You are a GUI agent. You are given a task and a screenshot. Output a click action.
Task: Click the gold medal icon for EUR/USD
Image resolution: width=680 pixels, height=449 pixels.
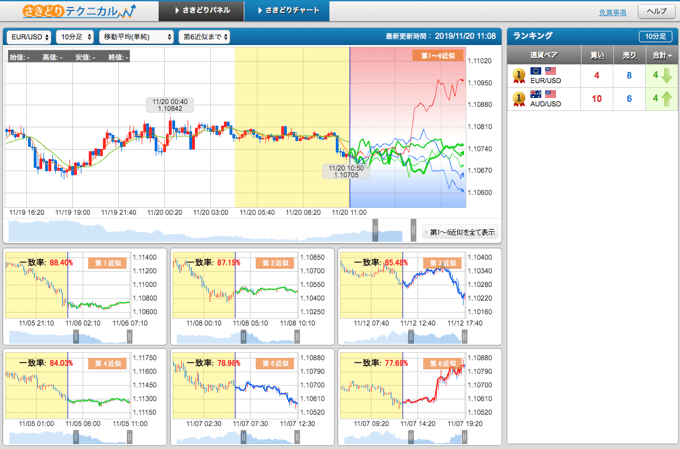(519, 76)
